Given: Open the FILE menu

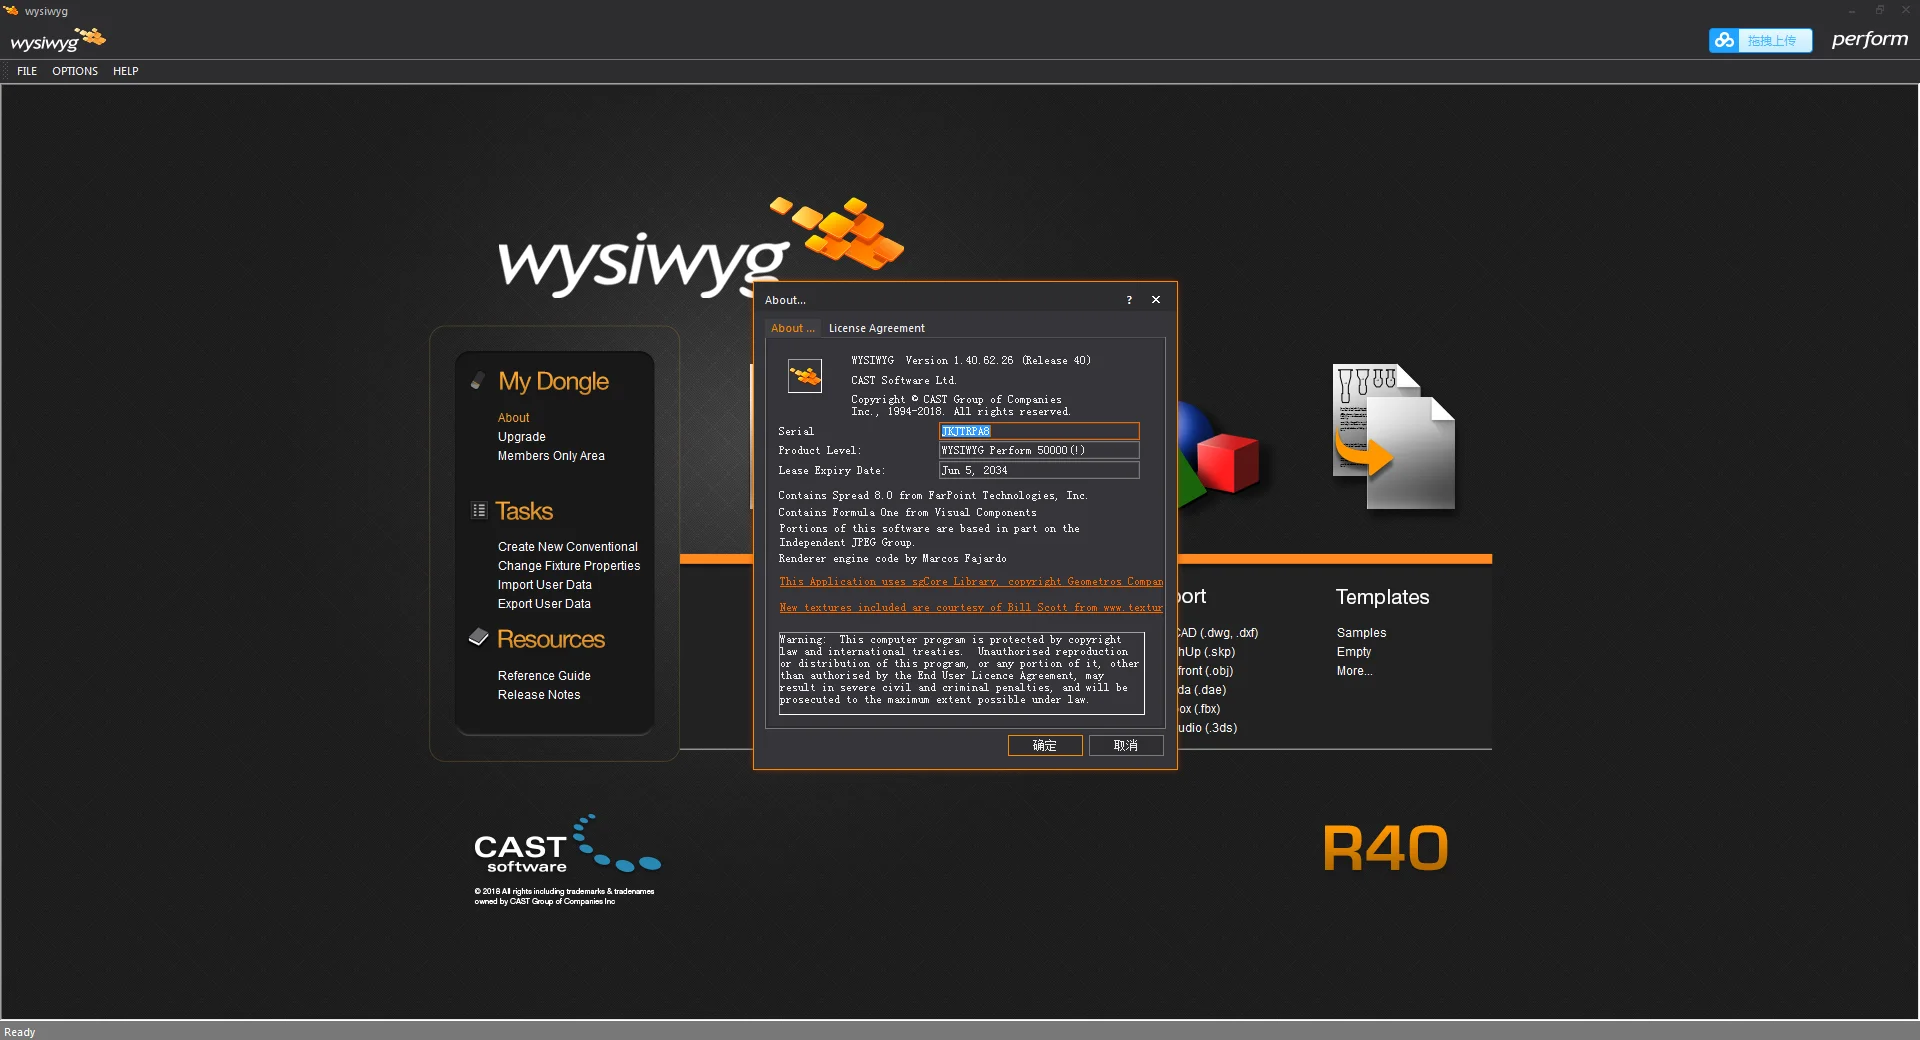Looking at the screenshot, I should click(x=27, y=71).
